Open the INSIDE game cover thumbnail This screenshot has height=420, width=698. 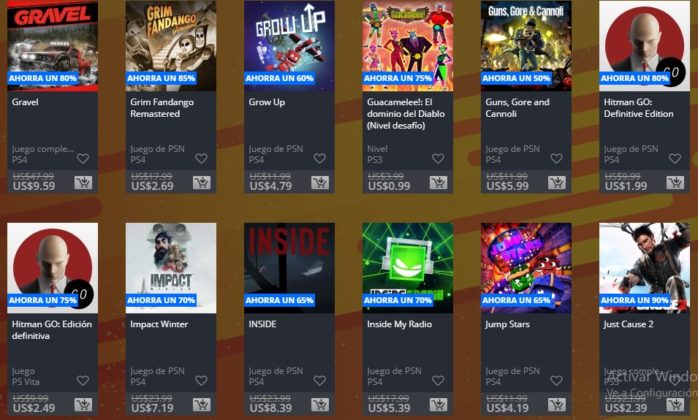(289, 268)
